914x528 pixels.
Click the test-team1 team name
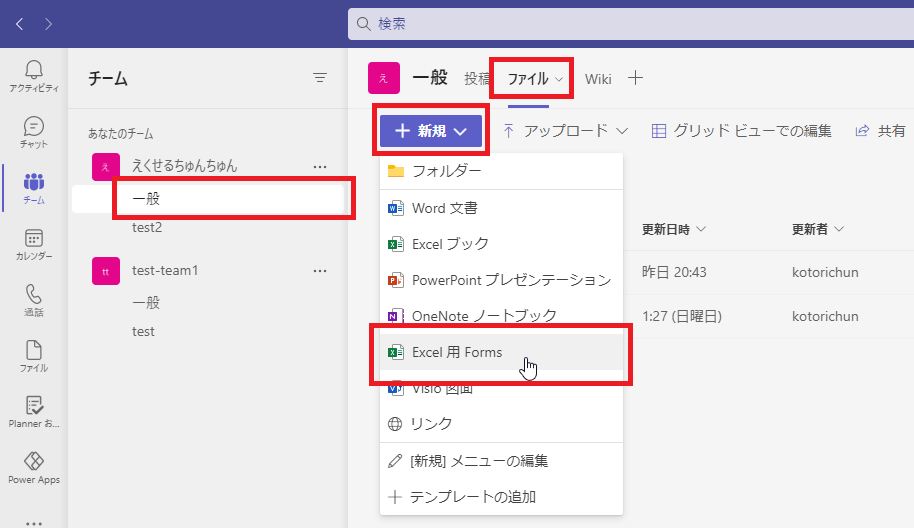(x=165, y=270)
